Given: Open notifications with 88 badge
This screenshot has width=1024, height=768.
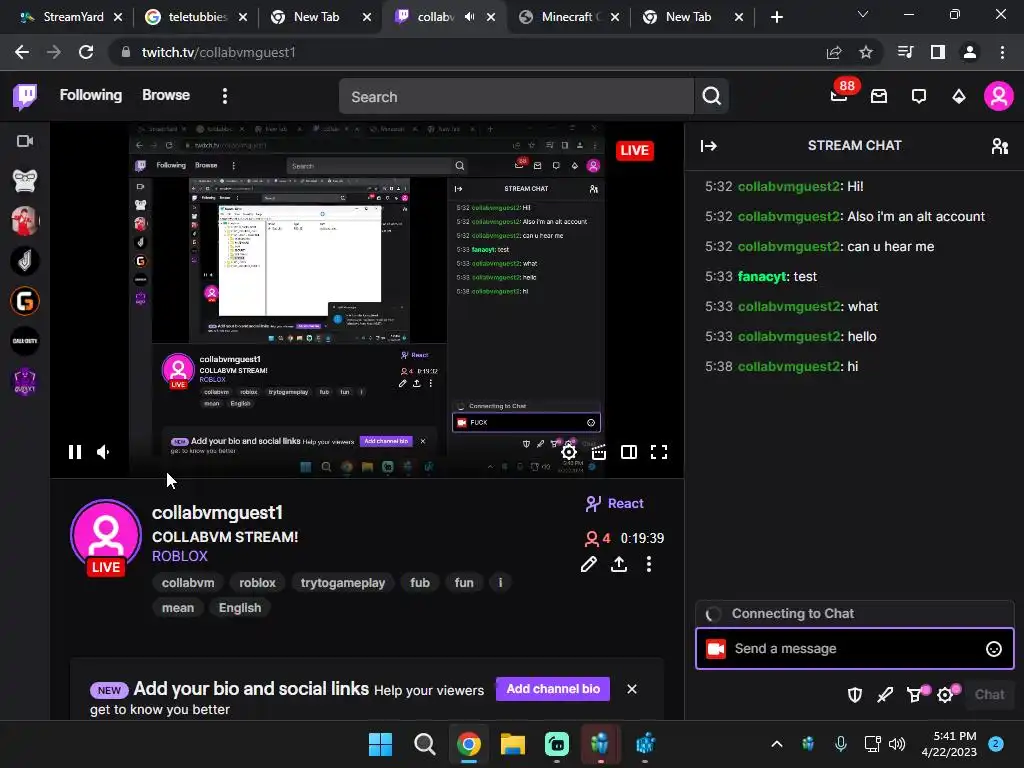Looking at the screenshot, I should (839, 96).
